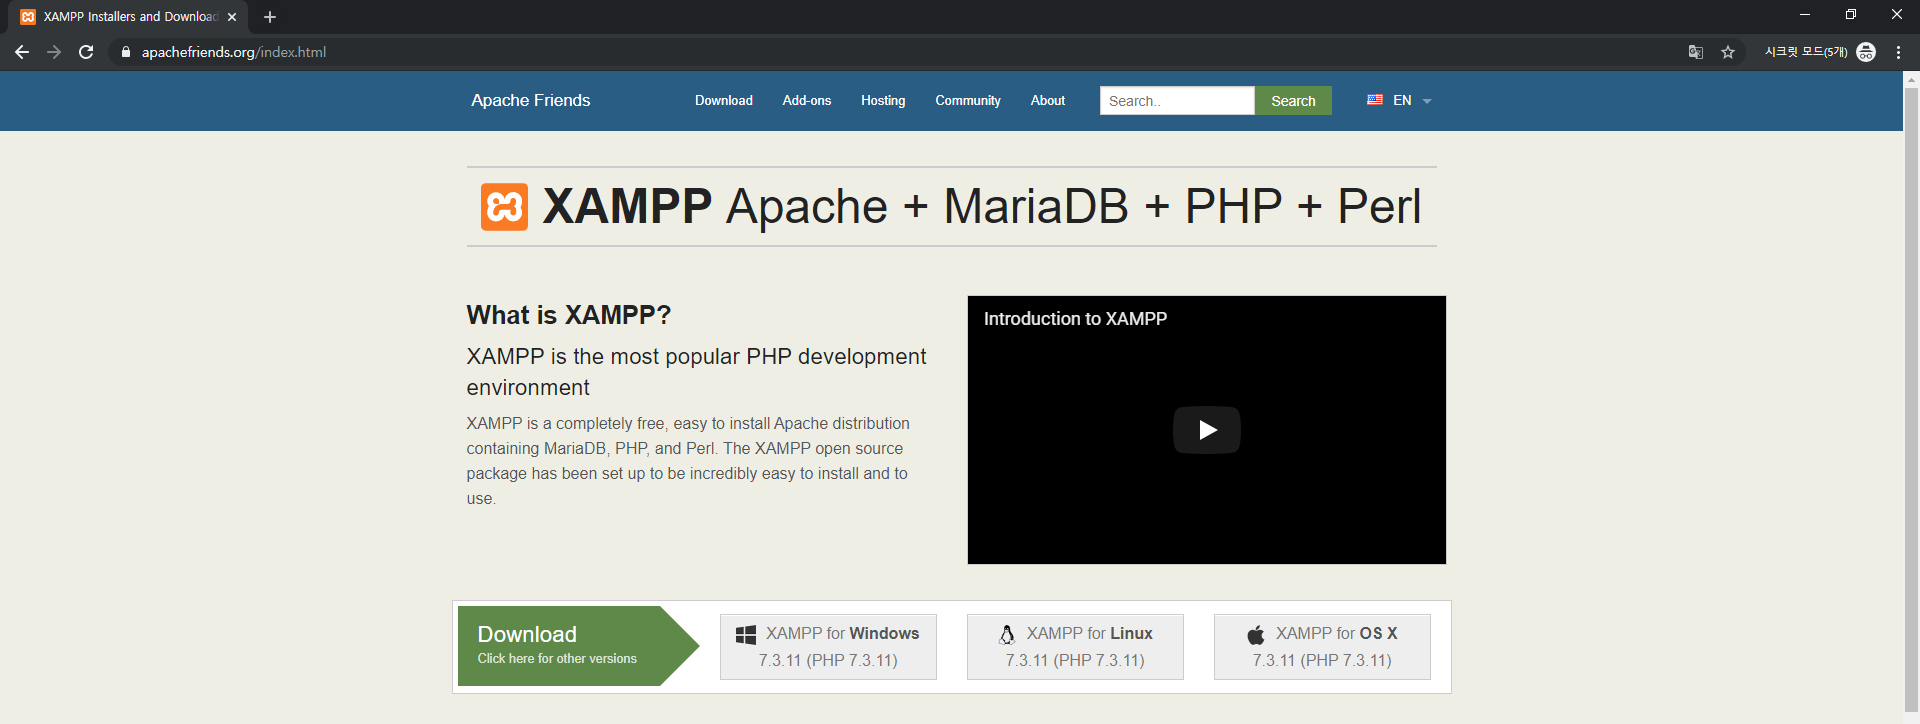
Task: Open the Community menu item
Action: pos(968,100)
